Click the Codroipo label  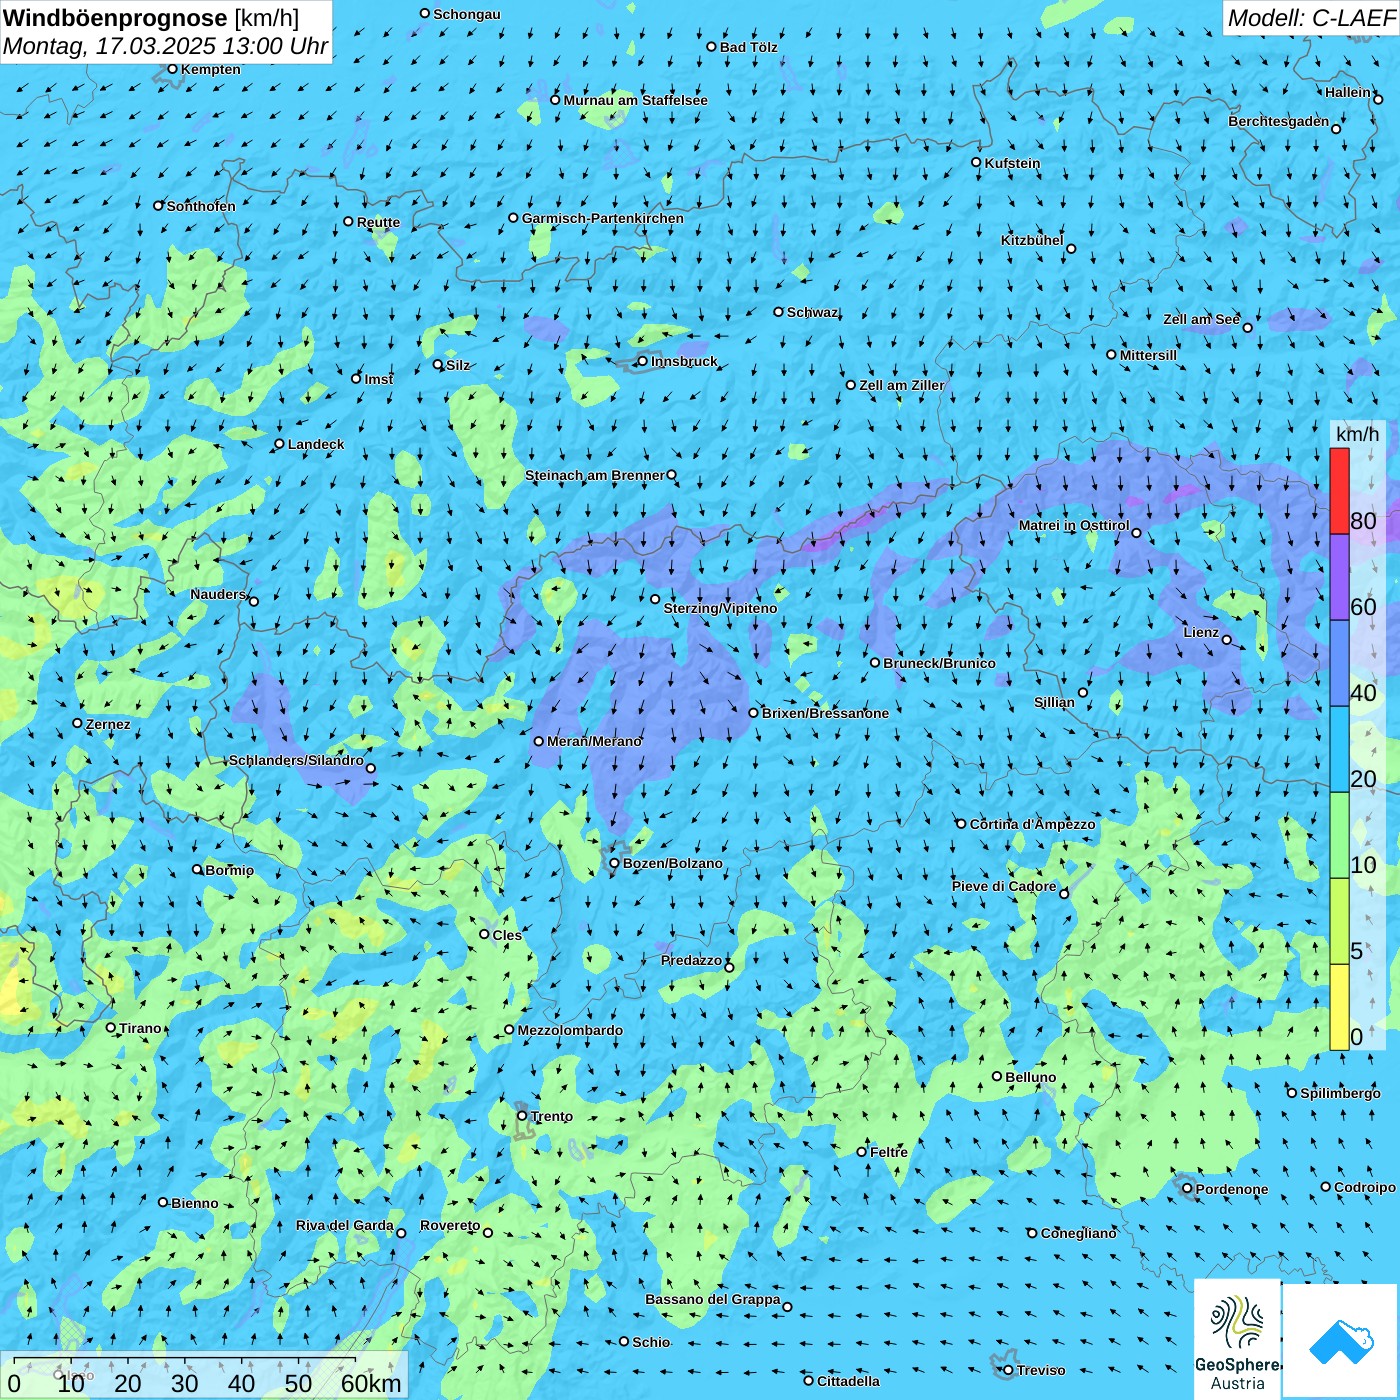coord(1365,1187)
